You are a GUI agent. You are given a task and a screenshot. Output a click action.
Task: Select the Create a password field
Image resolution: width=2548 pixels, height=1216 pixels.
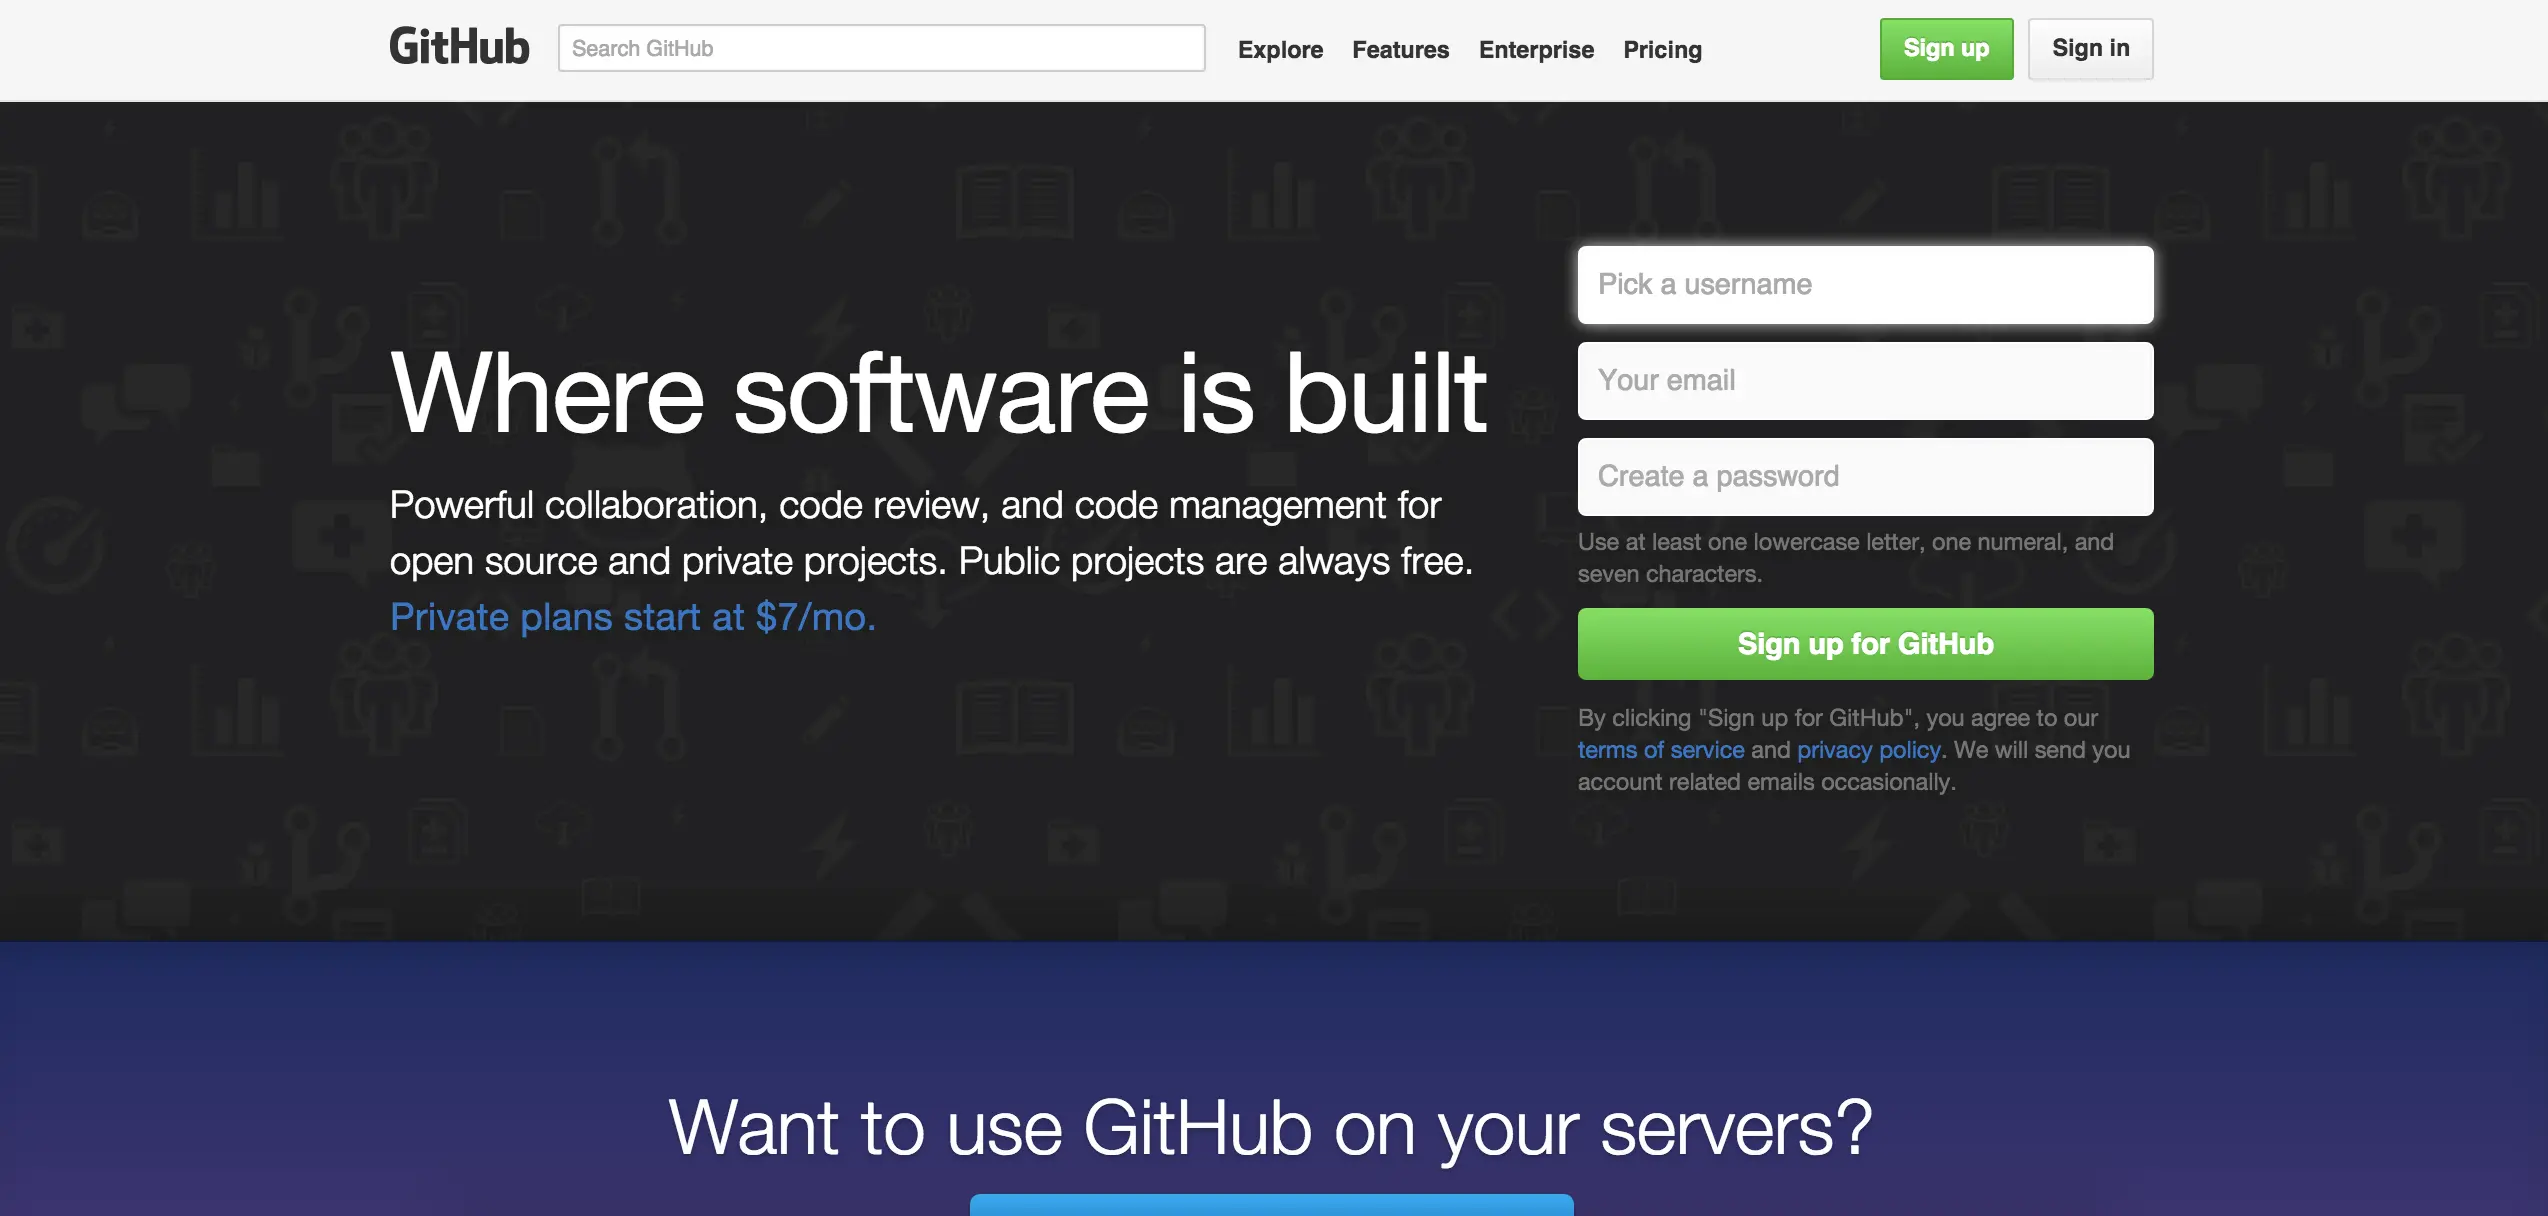point(1865,477)
